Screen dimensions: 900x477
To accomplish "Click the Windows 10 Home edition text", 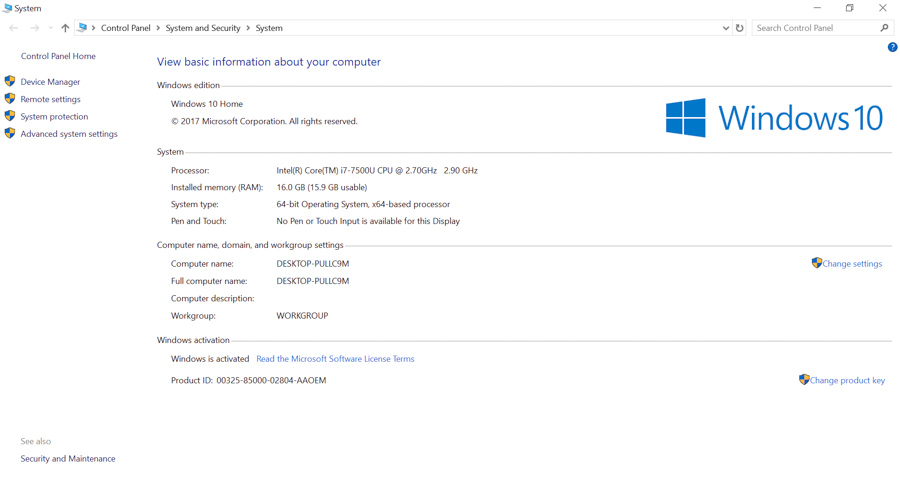I will (207, 104).
